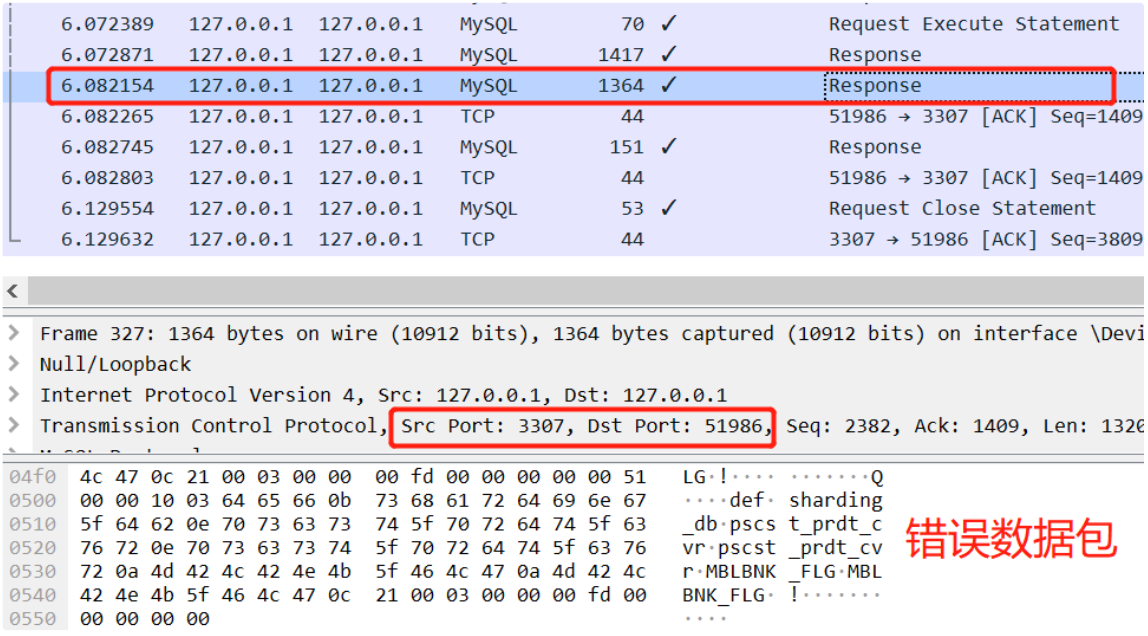This screenshot has width=1148, height=636.
Task: Click the "Request Close Statement" info cell
Action: 962,209
